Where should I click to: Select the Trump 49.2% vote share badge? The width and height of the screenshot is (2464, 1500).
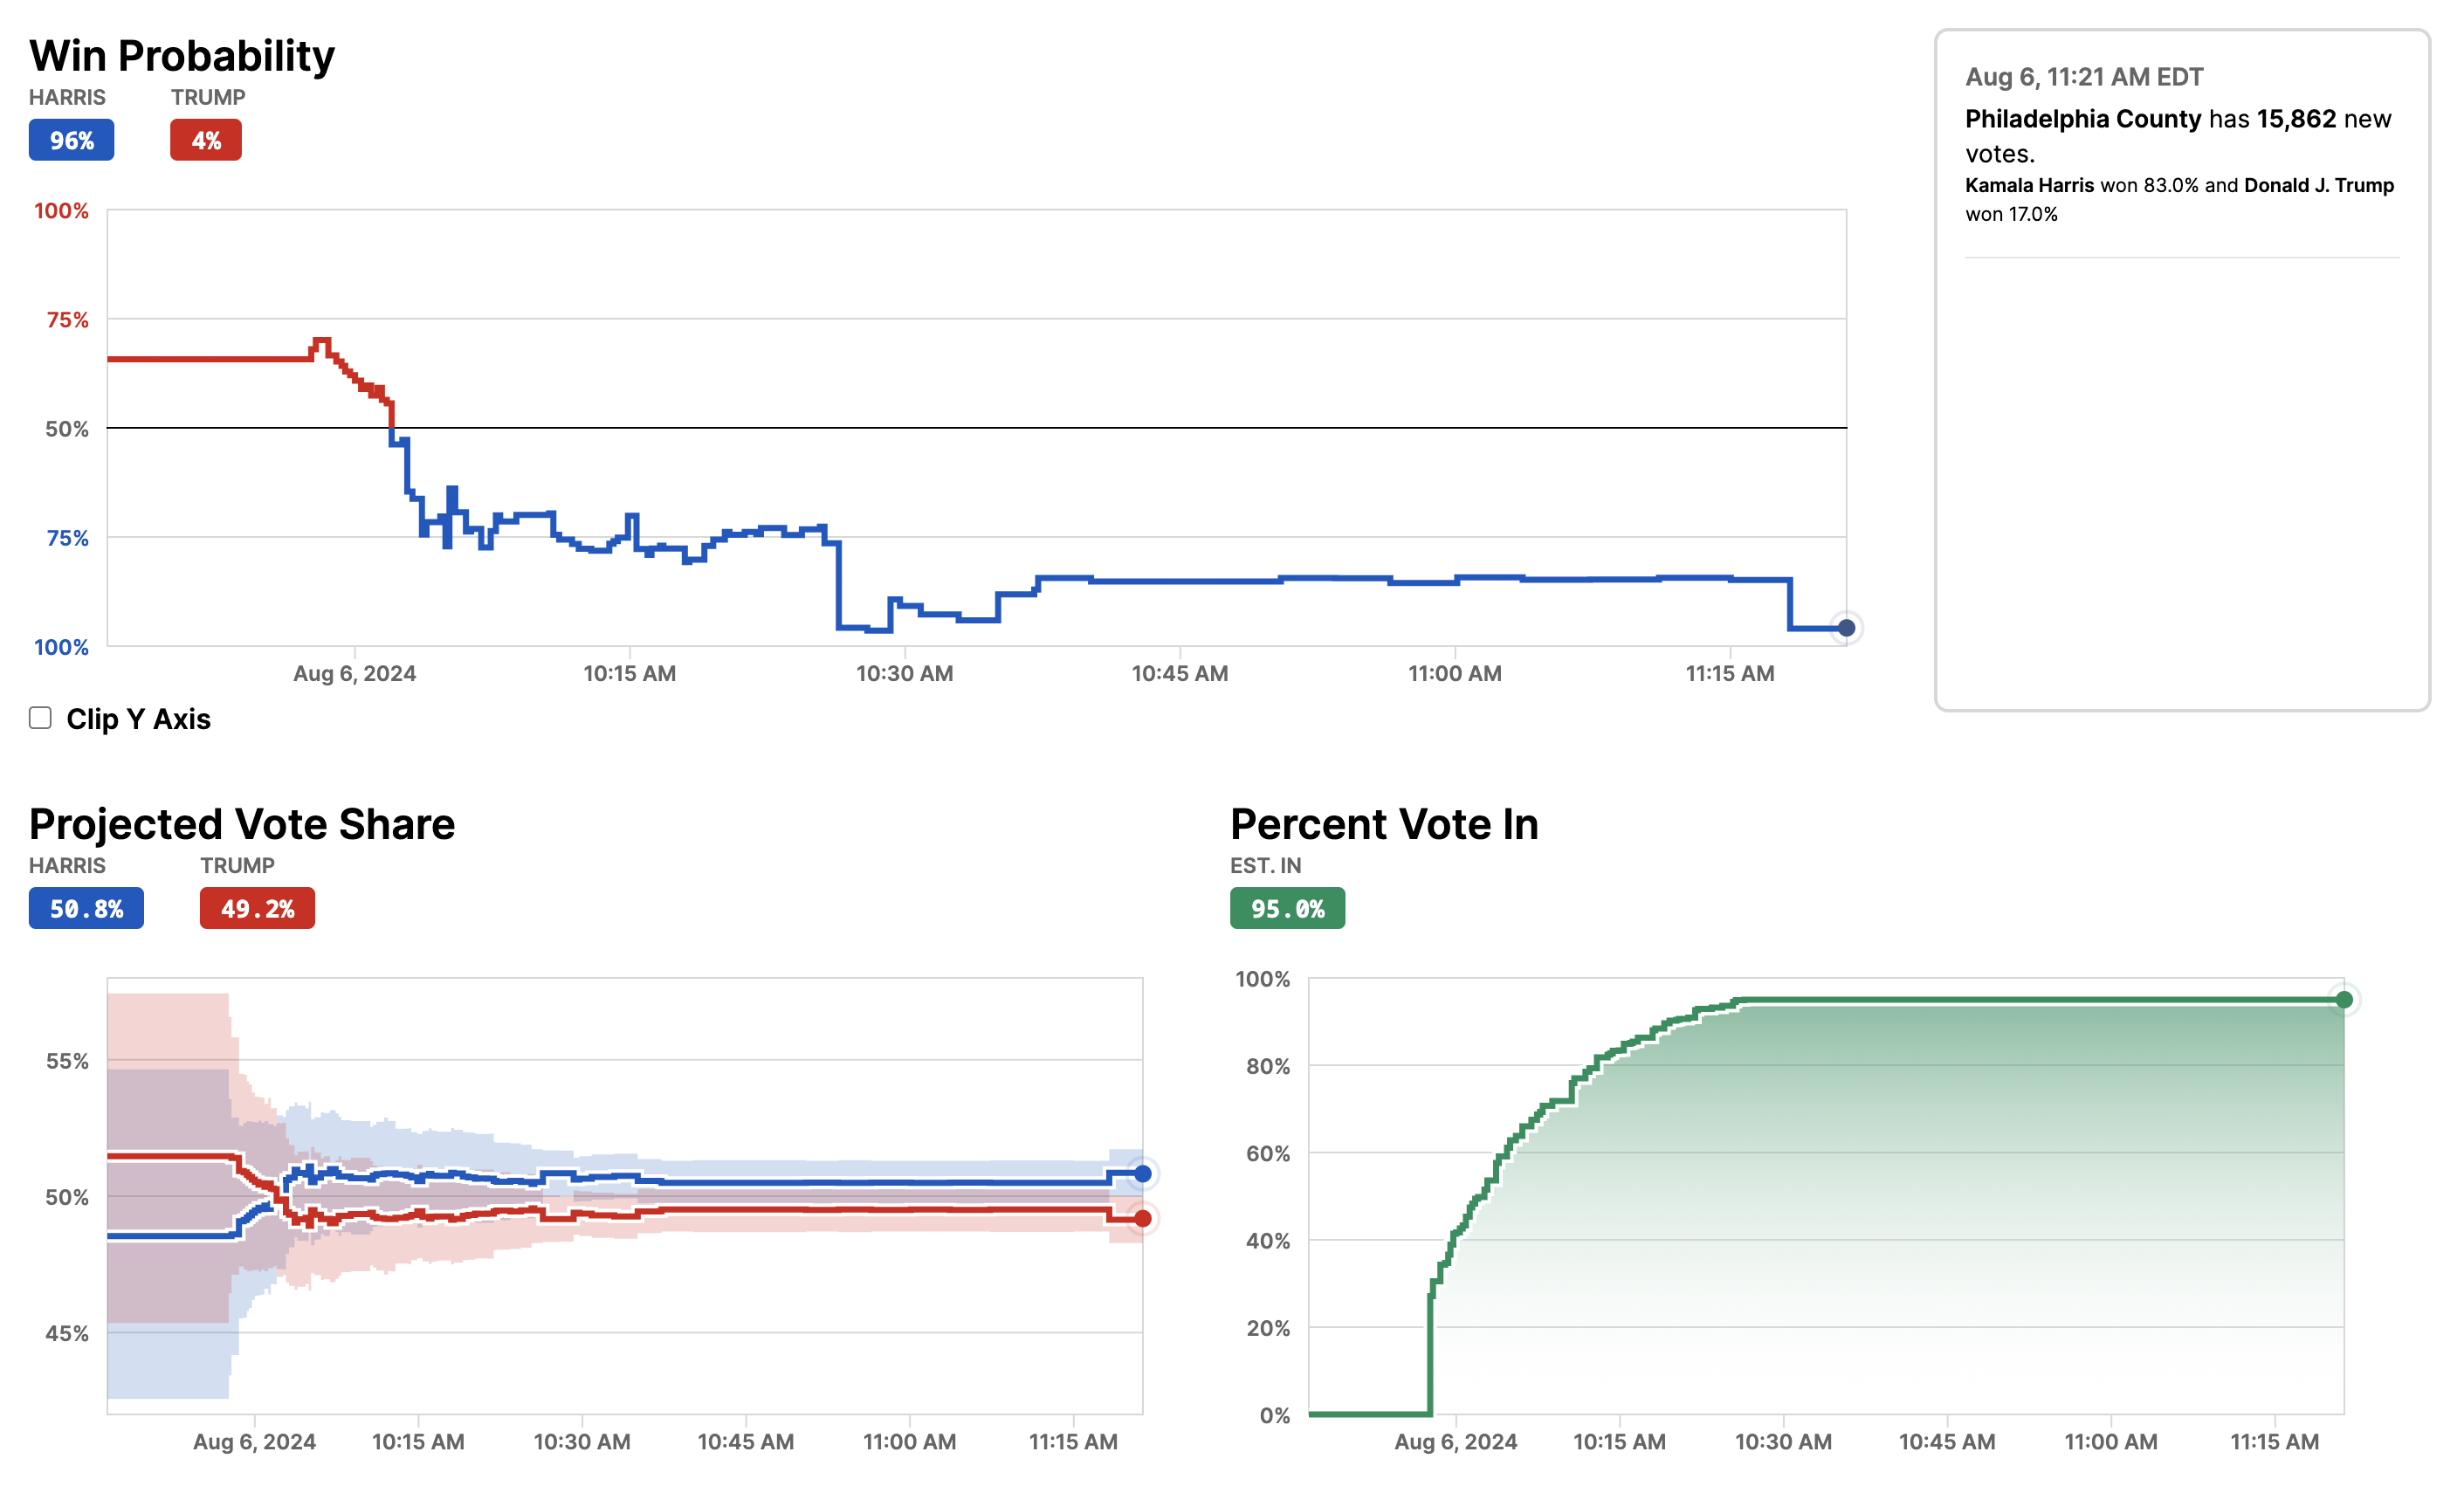(256, 908)
